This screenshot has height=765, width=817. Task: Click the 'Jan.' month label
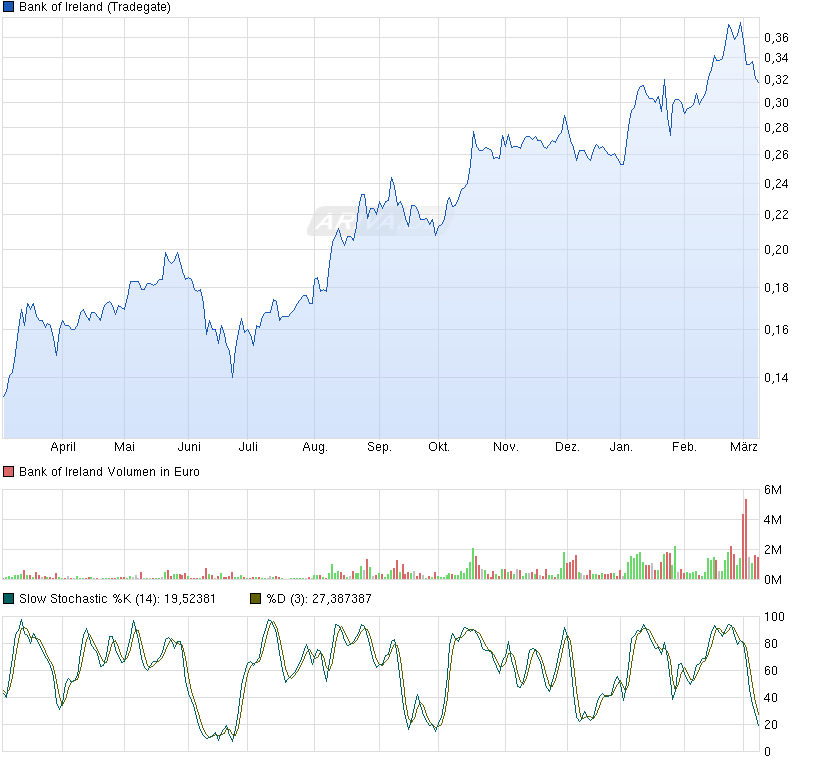pos(621,447)
